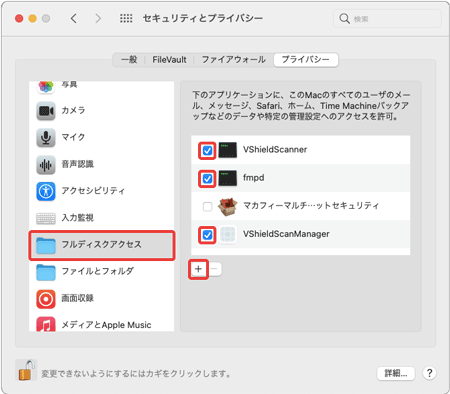Add an application with plus button
450x394 pixels.
pos(198,269)
